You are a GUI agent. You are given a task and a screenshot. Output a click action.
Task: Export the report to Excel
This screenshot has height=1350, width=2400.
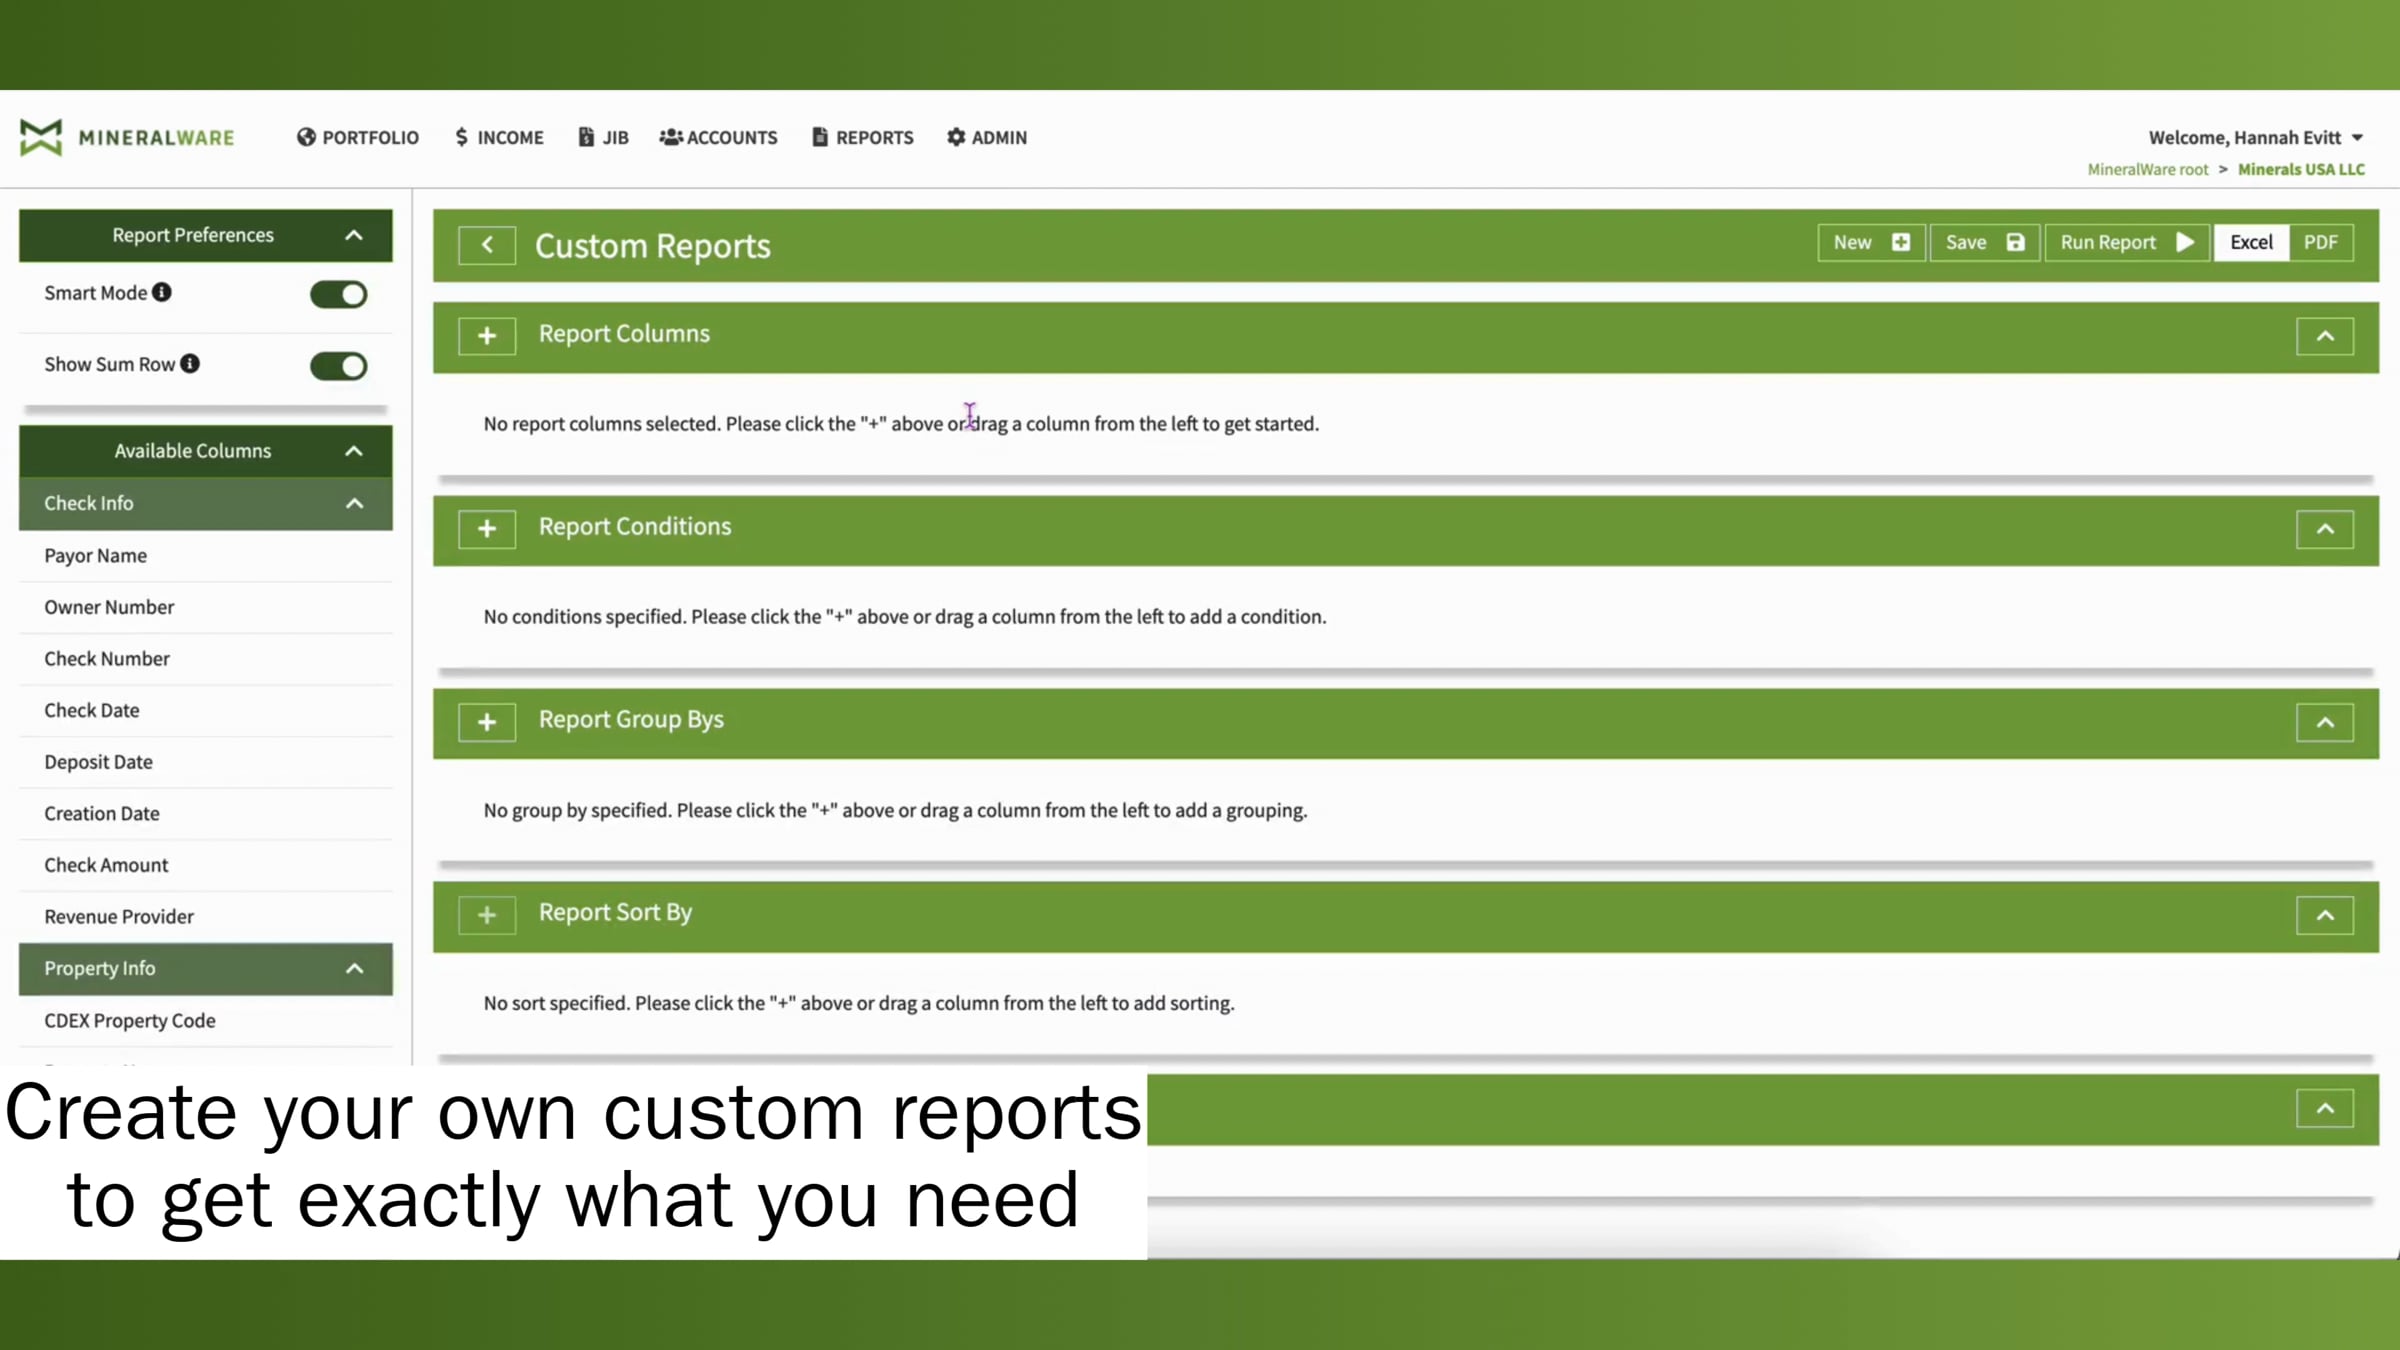tap(2250, 242)
